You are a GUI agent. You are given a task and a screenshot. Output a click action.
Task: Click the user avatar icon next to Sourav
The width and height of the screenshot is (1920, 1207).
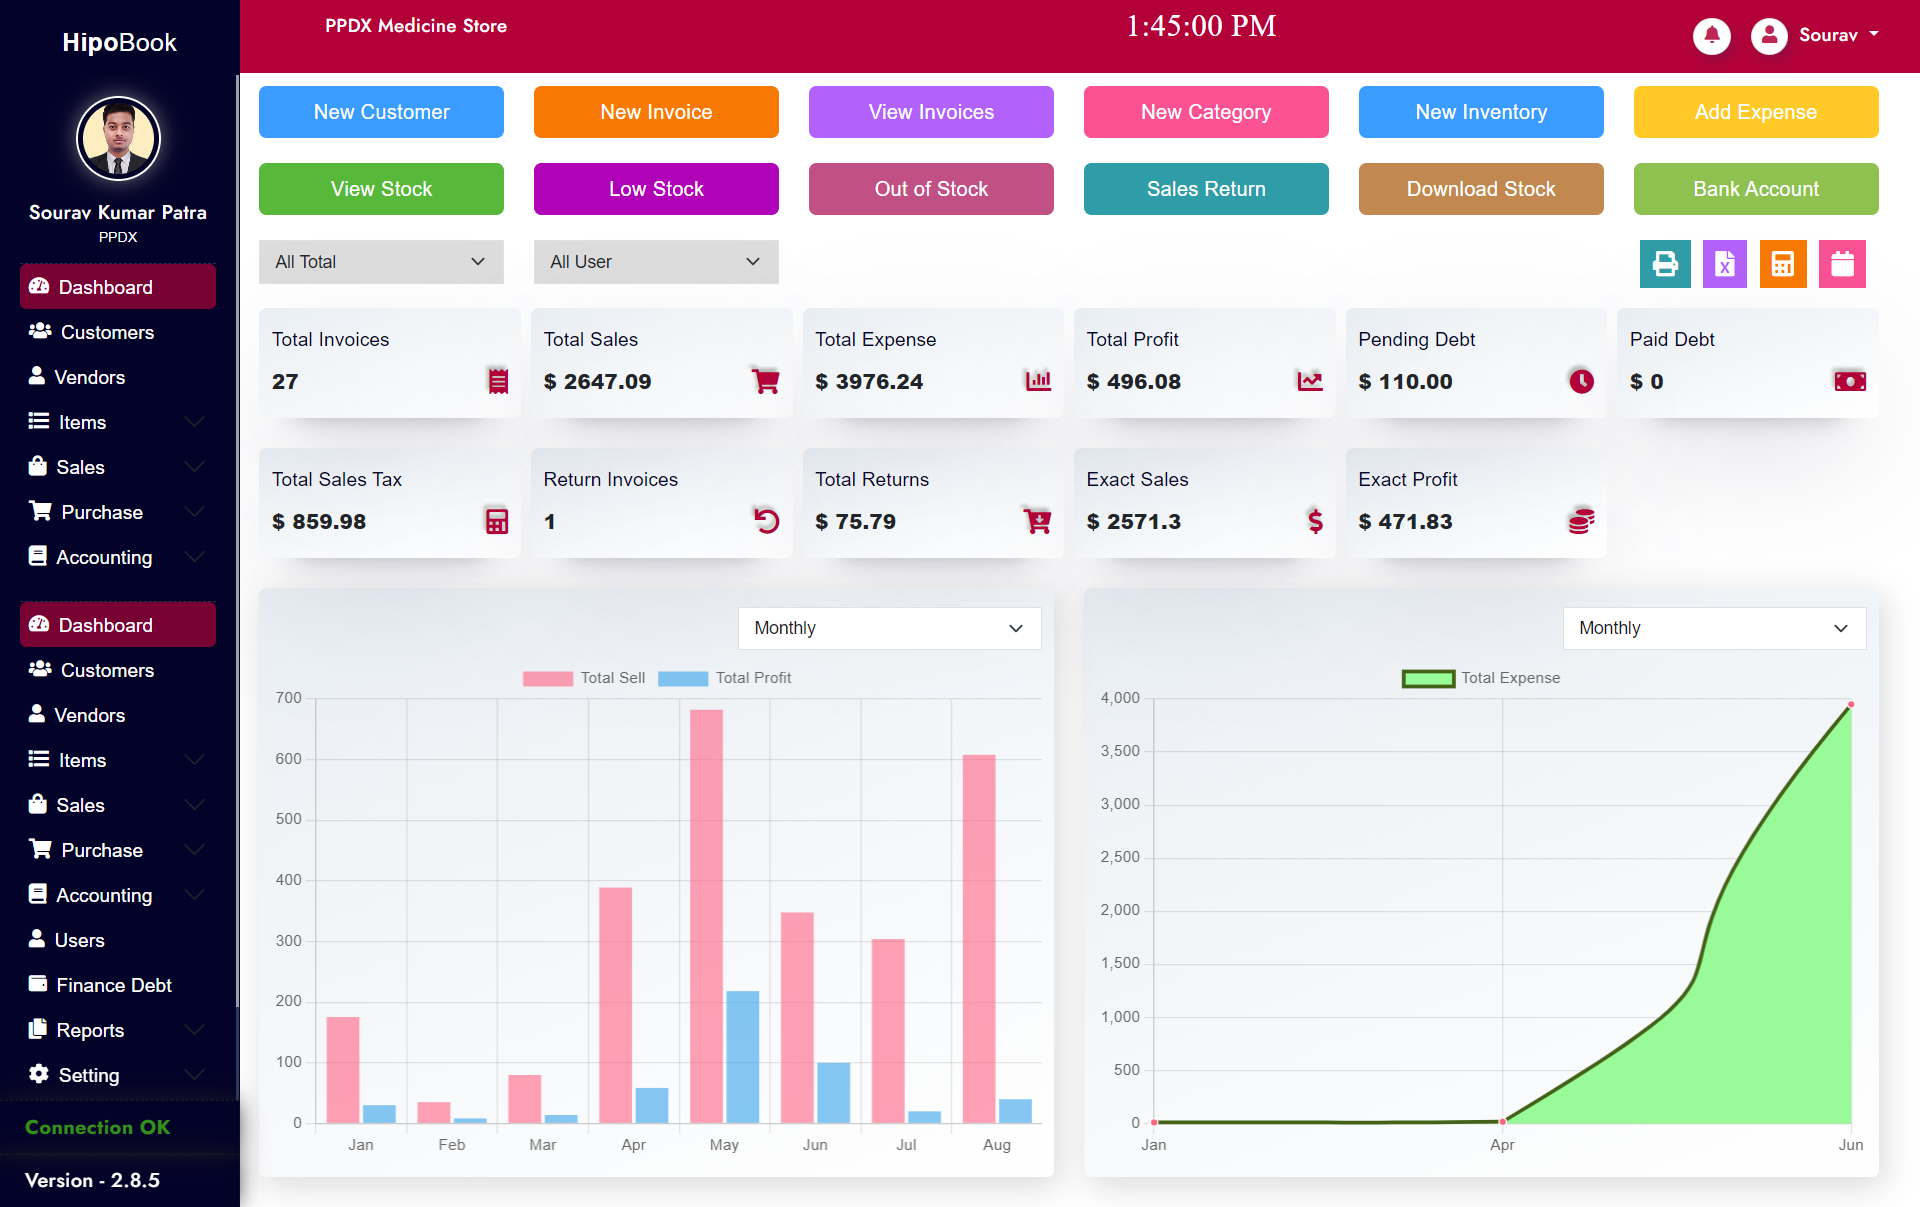(x=1769, y=36)
